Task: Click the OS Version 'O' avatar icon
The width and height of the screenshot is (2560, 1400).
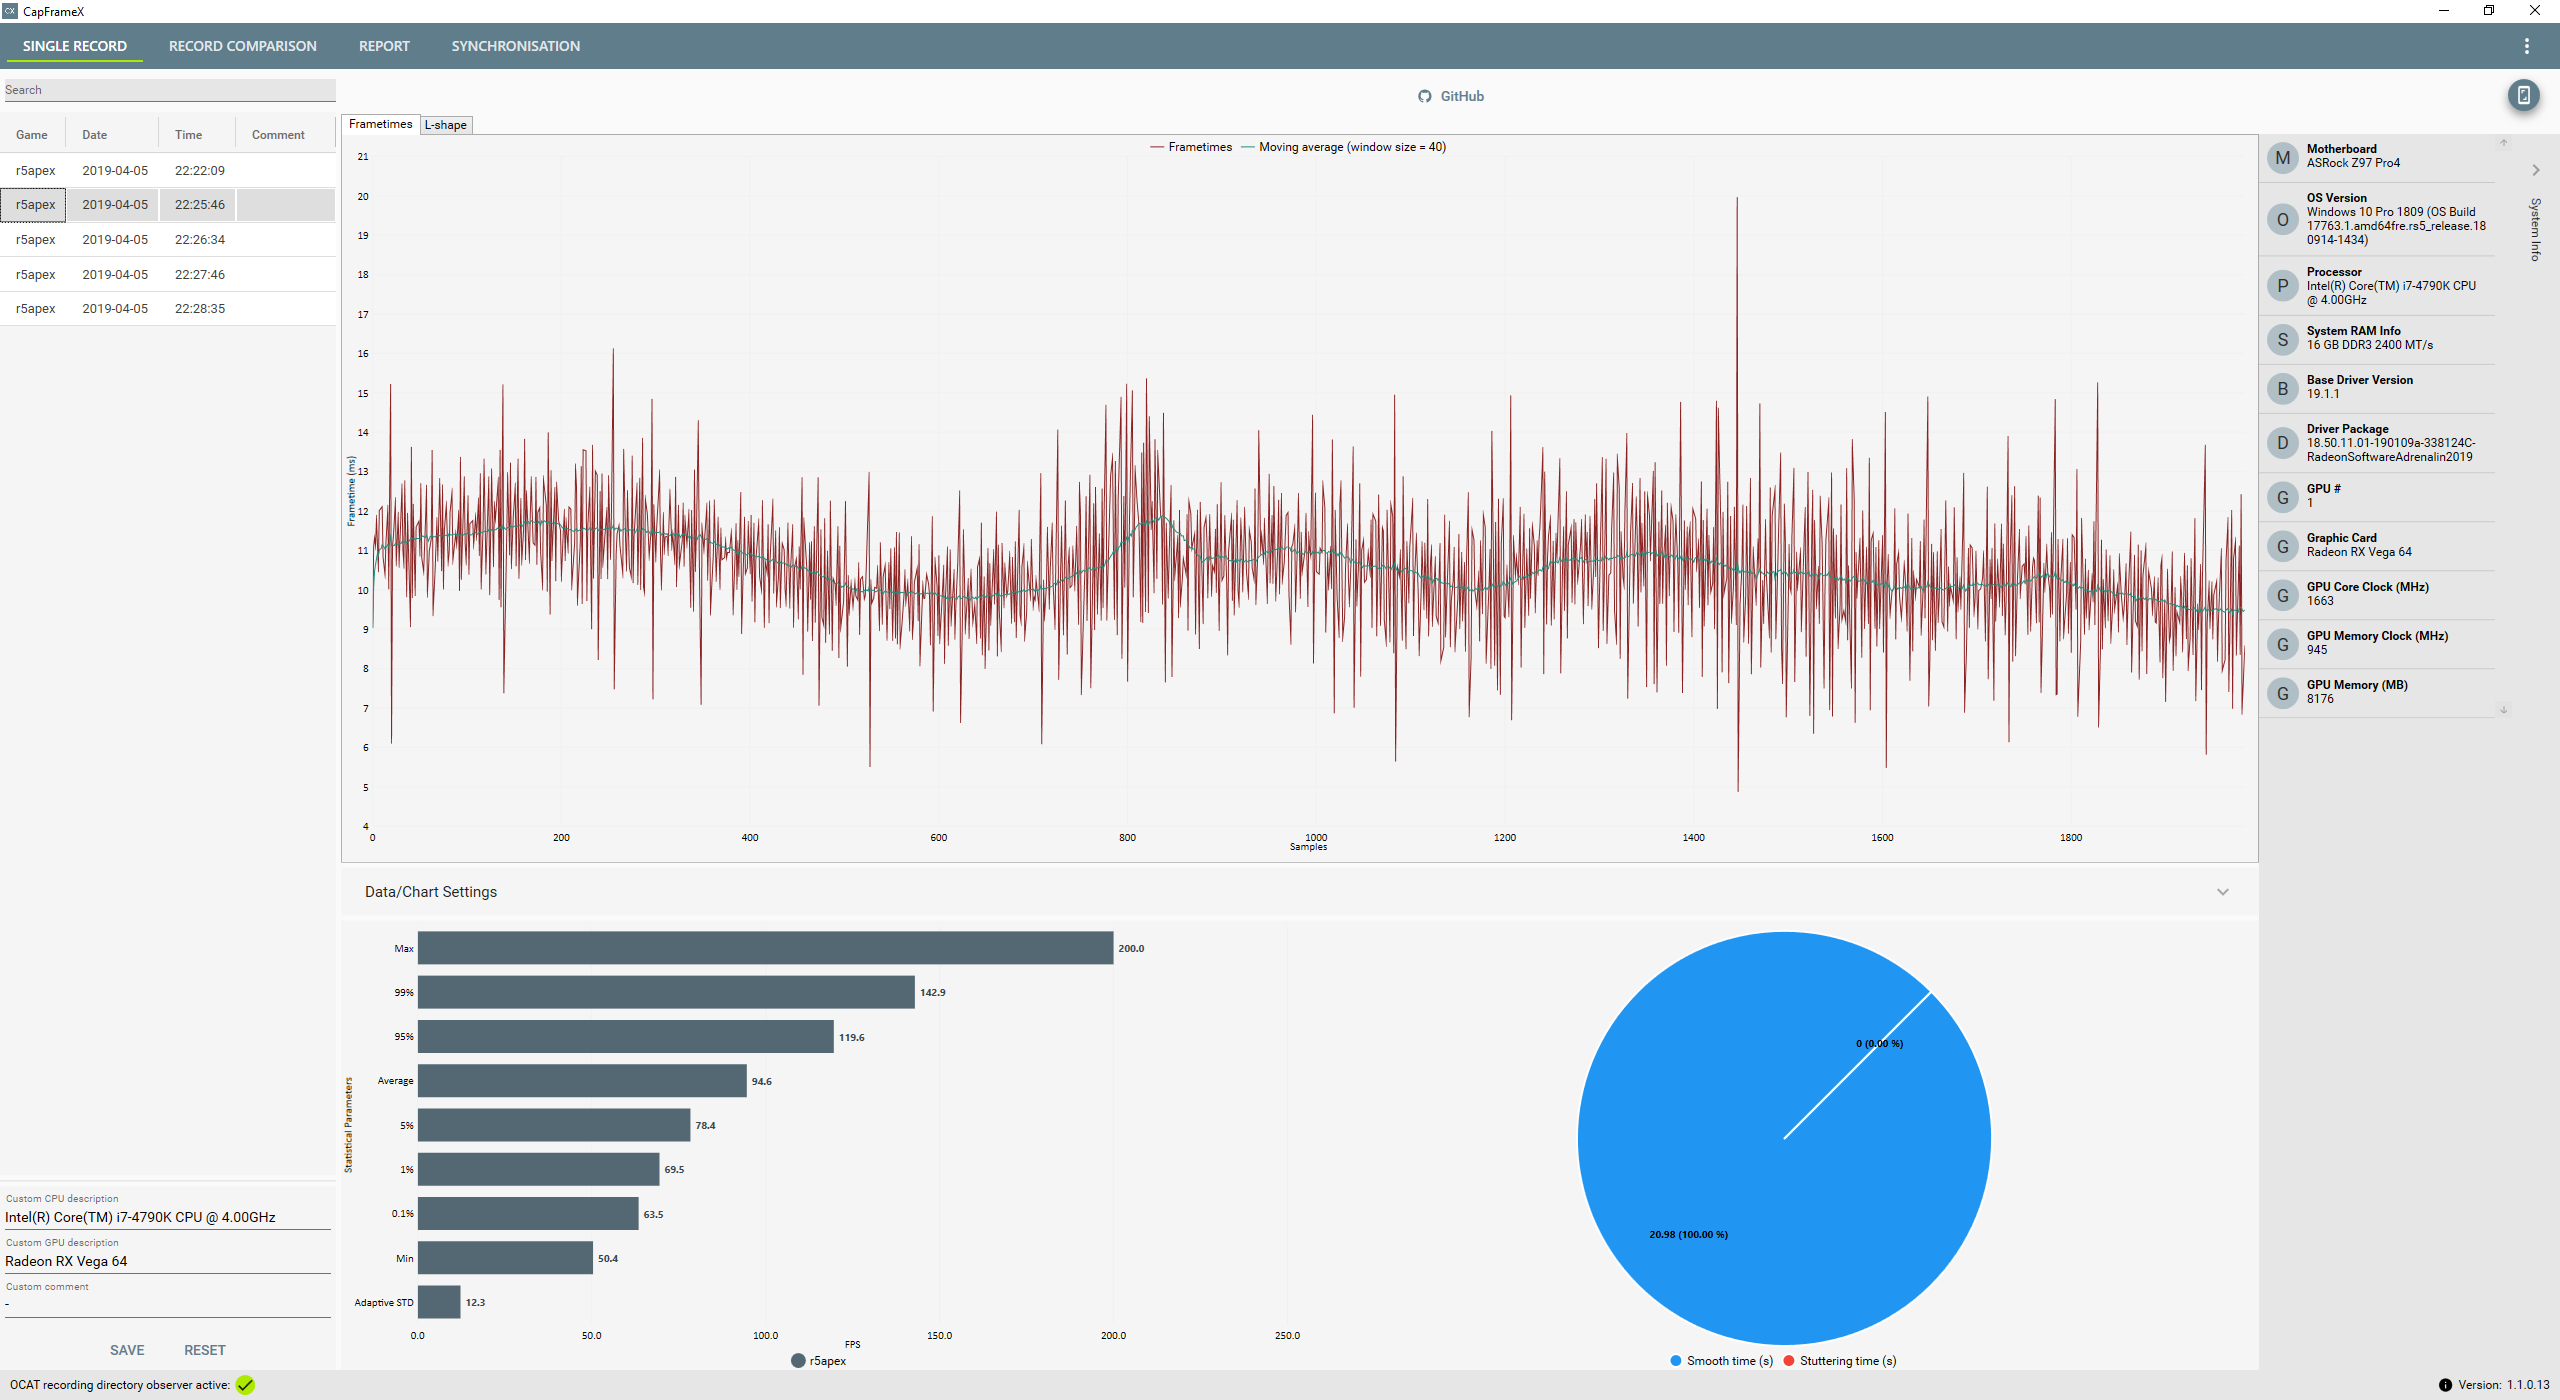Action: point(2282,220)
